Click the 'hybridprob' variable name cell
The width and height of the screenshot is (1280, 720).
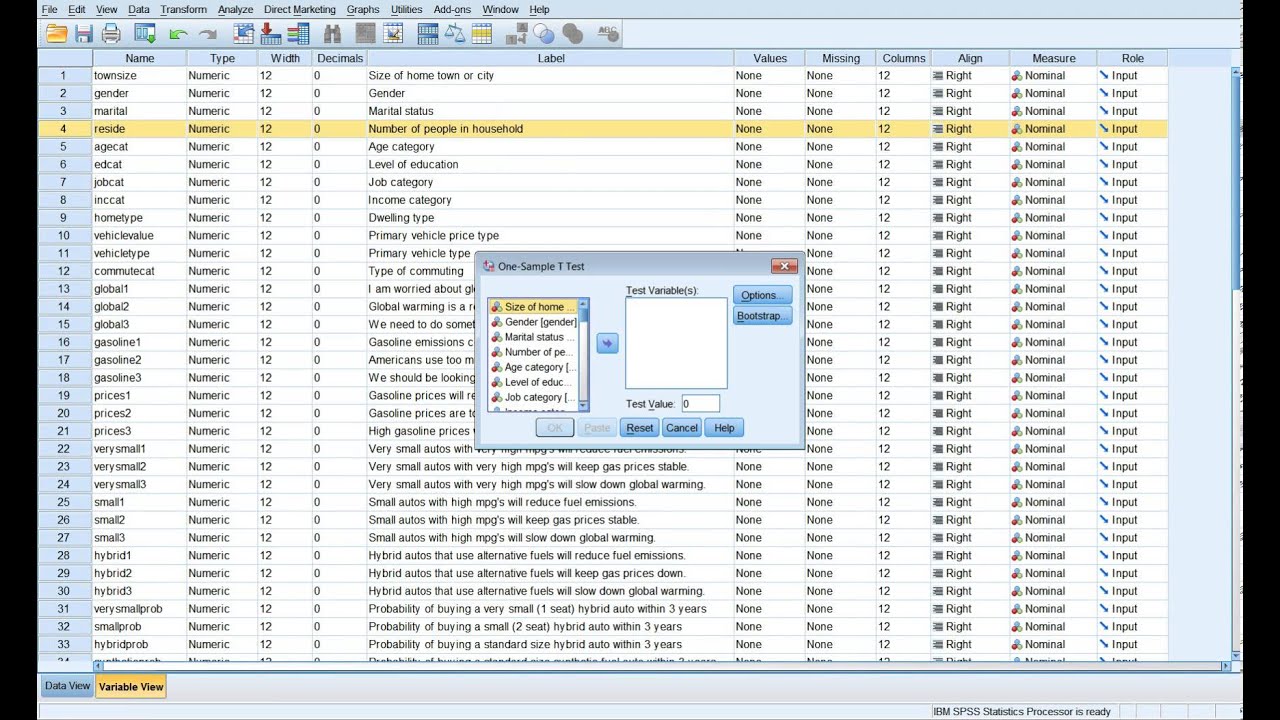140,644
